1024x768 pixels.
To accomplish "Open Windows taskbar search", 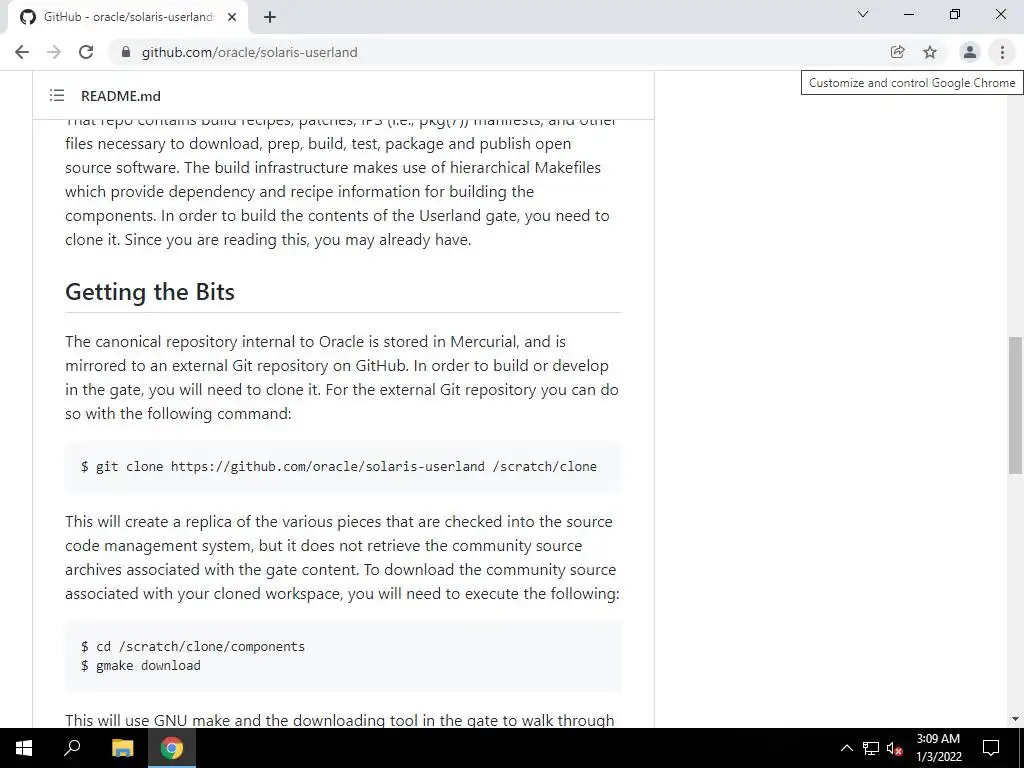I will pos(72,748).
